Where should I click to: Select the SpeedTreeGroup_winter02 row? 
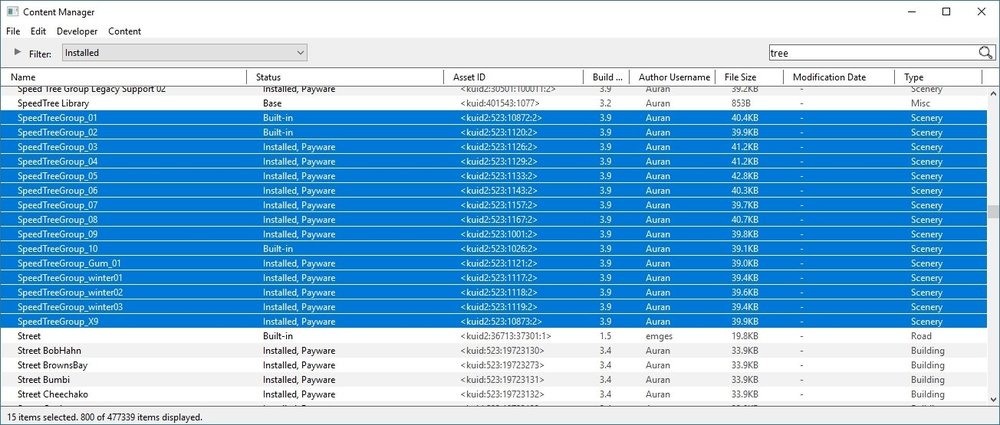tap(494, 292)
